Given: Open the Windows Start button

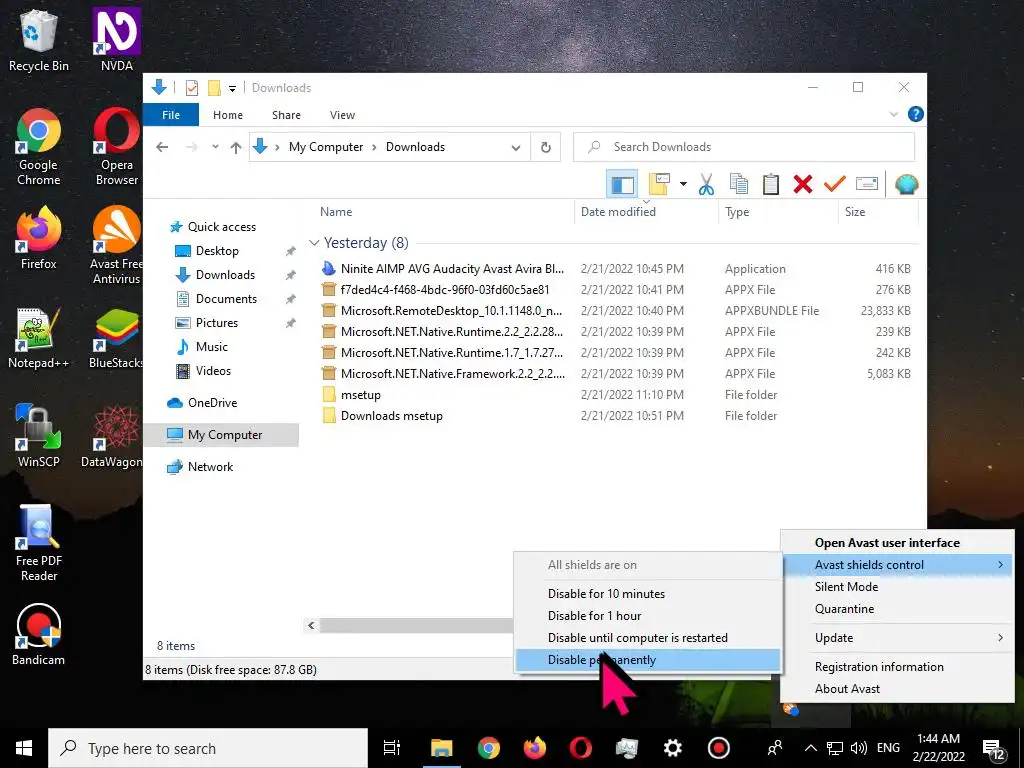Looking at the screenshot, I should pos(24,748).
